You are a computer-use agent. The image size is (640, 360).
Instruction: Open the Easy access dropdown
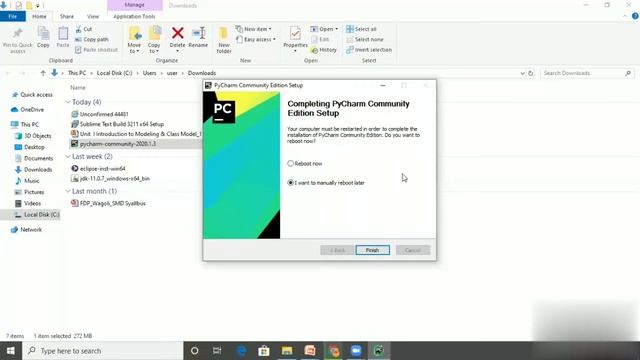[256, 39]
